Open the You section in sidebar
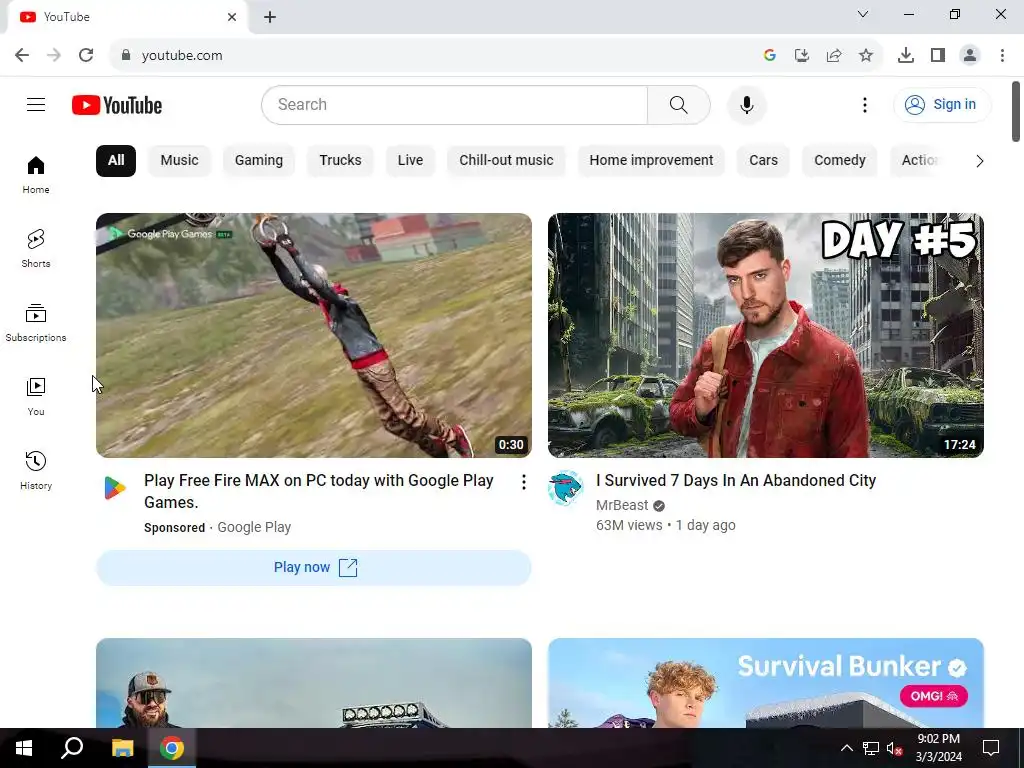Image resolution: width=1024 pixels, height=768 pixels. 36,396
